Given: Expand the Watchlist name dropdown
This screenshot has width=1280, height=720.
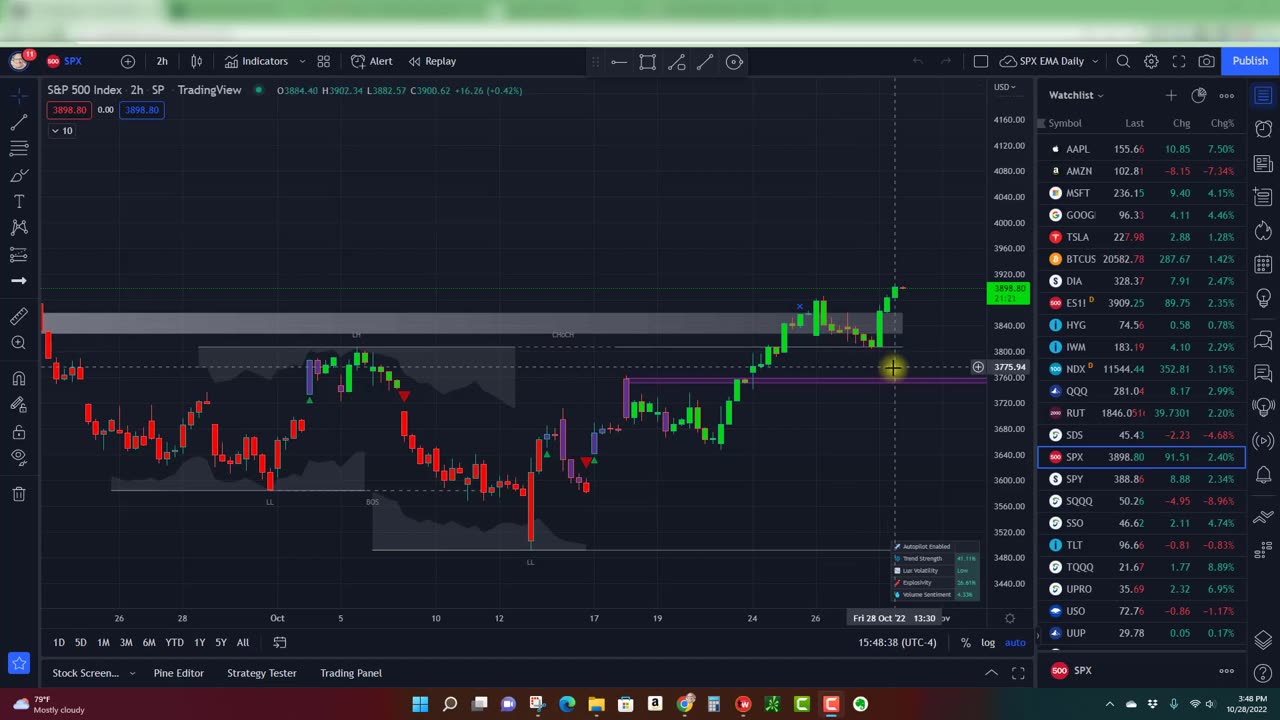Looking at the screenshot, I should point(1076,95).
